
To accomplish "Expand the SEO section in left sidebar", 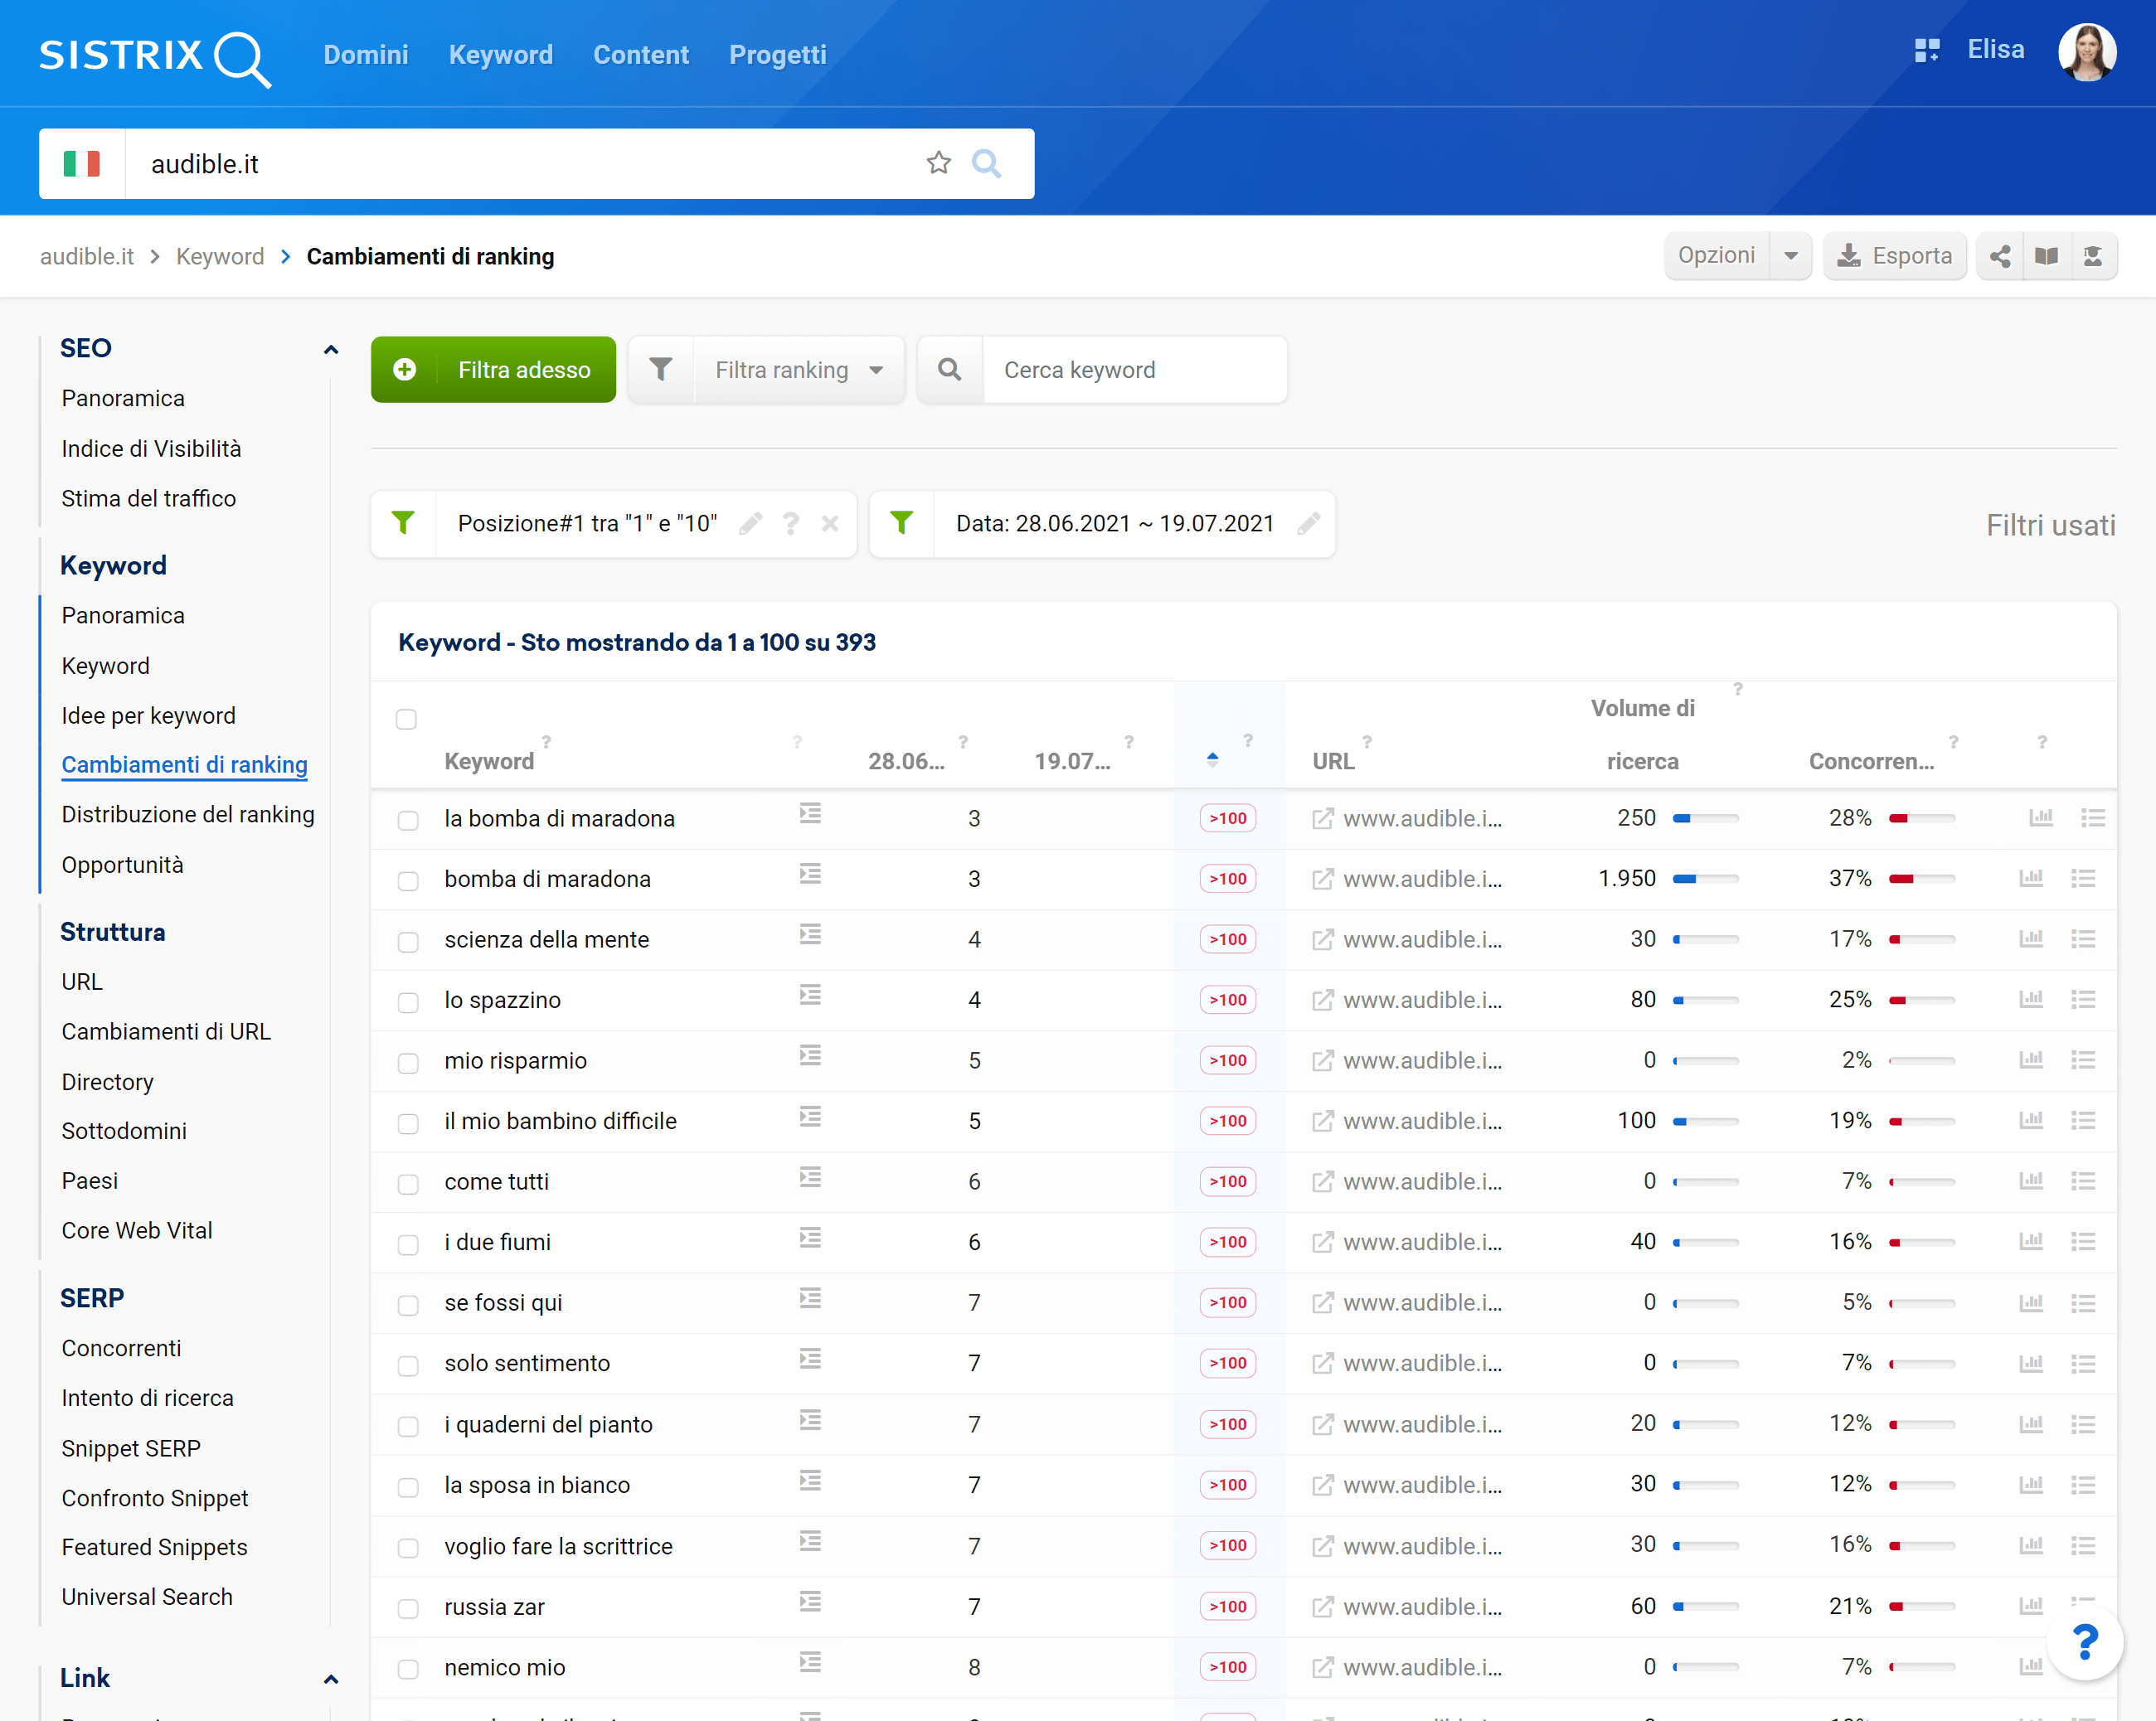I will [x=332, y=347].
